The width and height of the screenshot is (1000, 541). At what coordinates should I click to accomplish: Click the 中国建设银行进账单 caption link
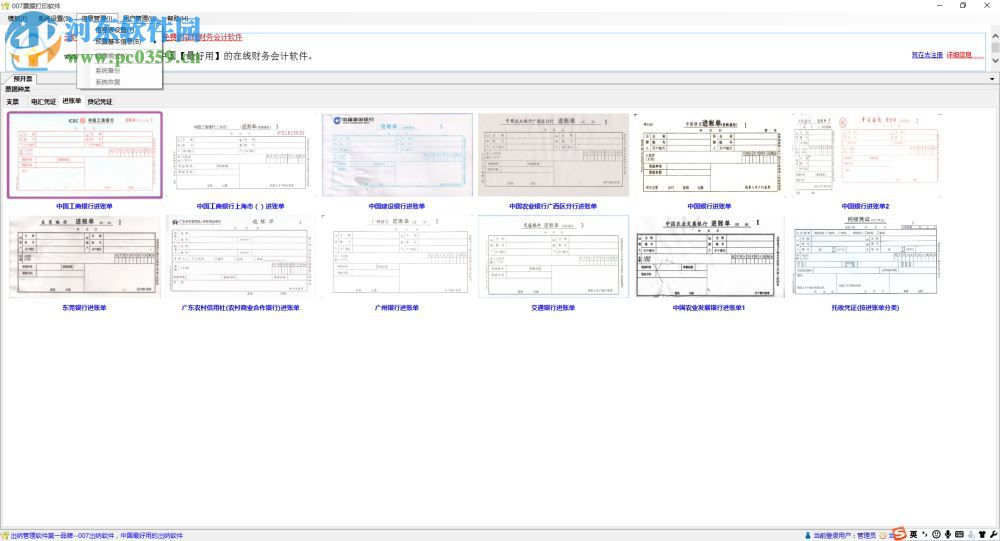[x=397, y=206]
